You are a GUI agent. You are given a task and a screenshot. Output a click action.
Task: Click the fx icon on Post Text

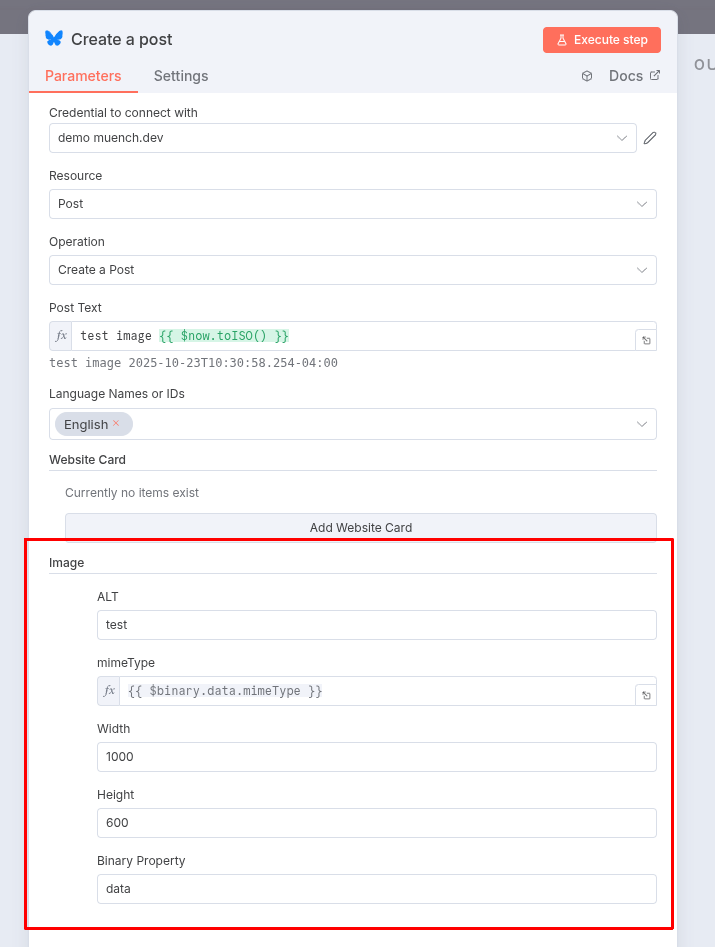click(61, 336)
